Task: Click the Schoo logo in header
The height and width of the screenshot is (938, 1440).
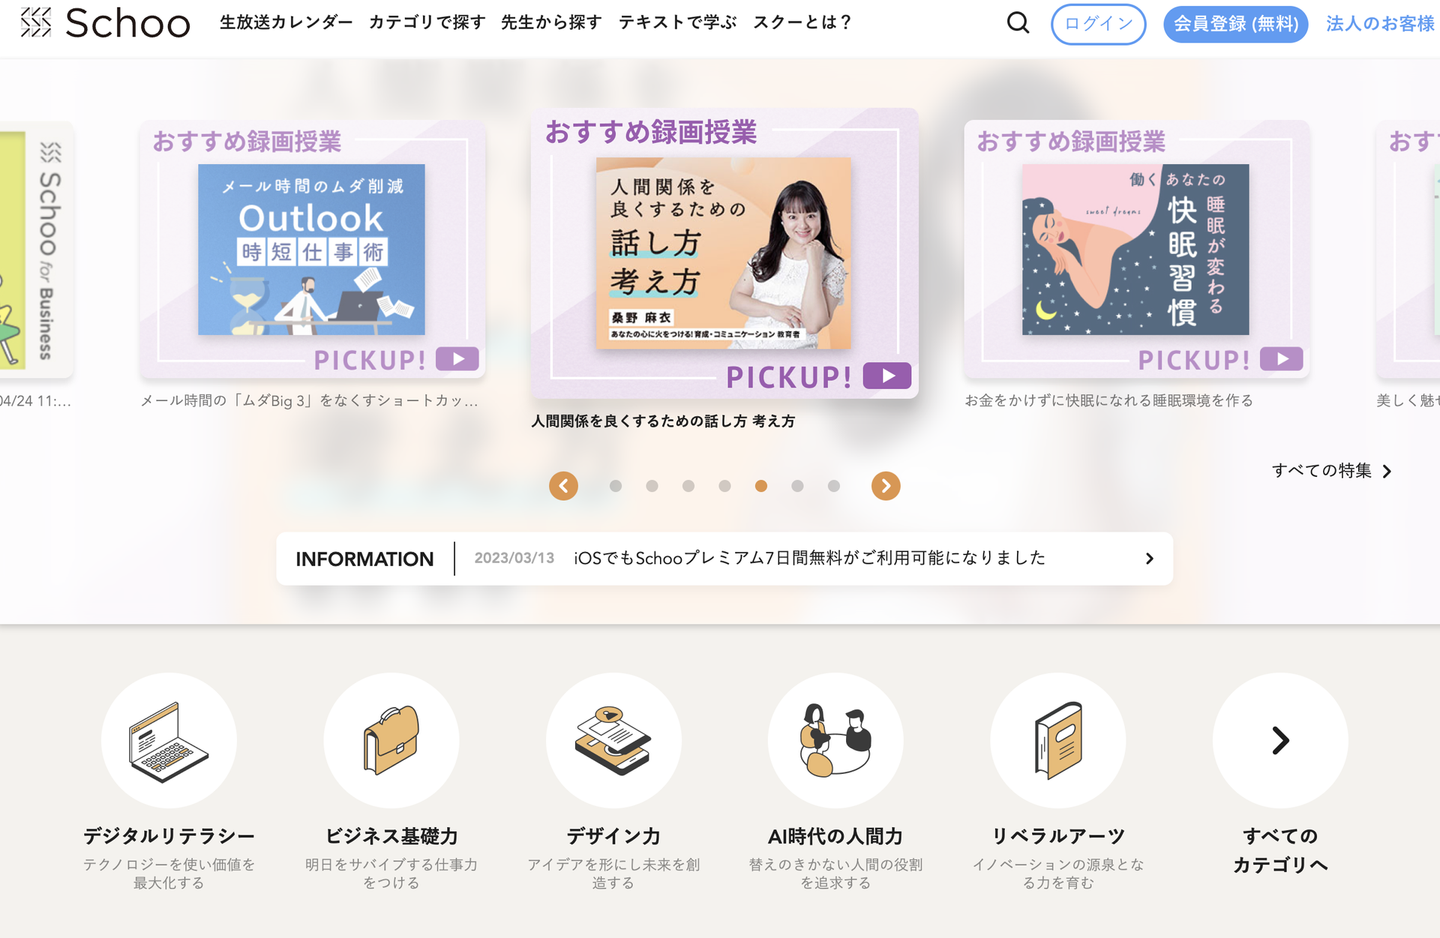Action: pyautogui.click(x=105, y=23)
